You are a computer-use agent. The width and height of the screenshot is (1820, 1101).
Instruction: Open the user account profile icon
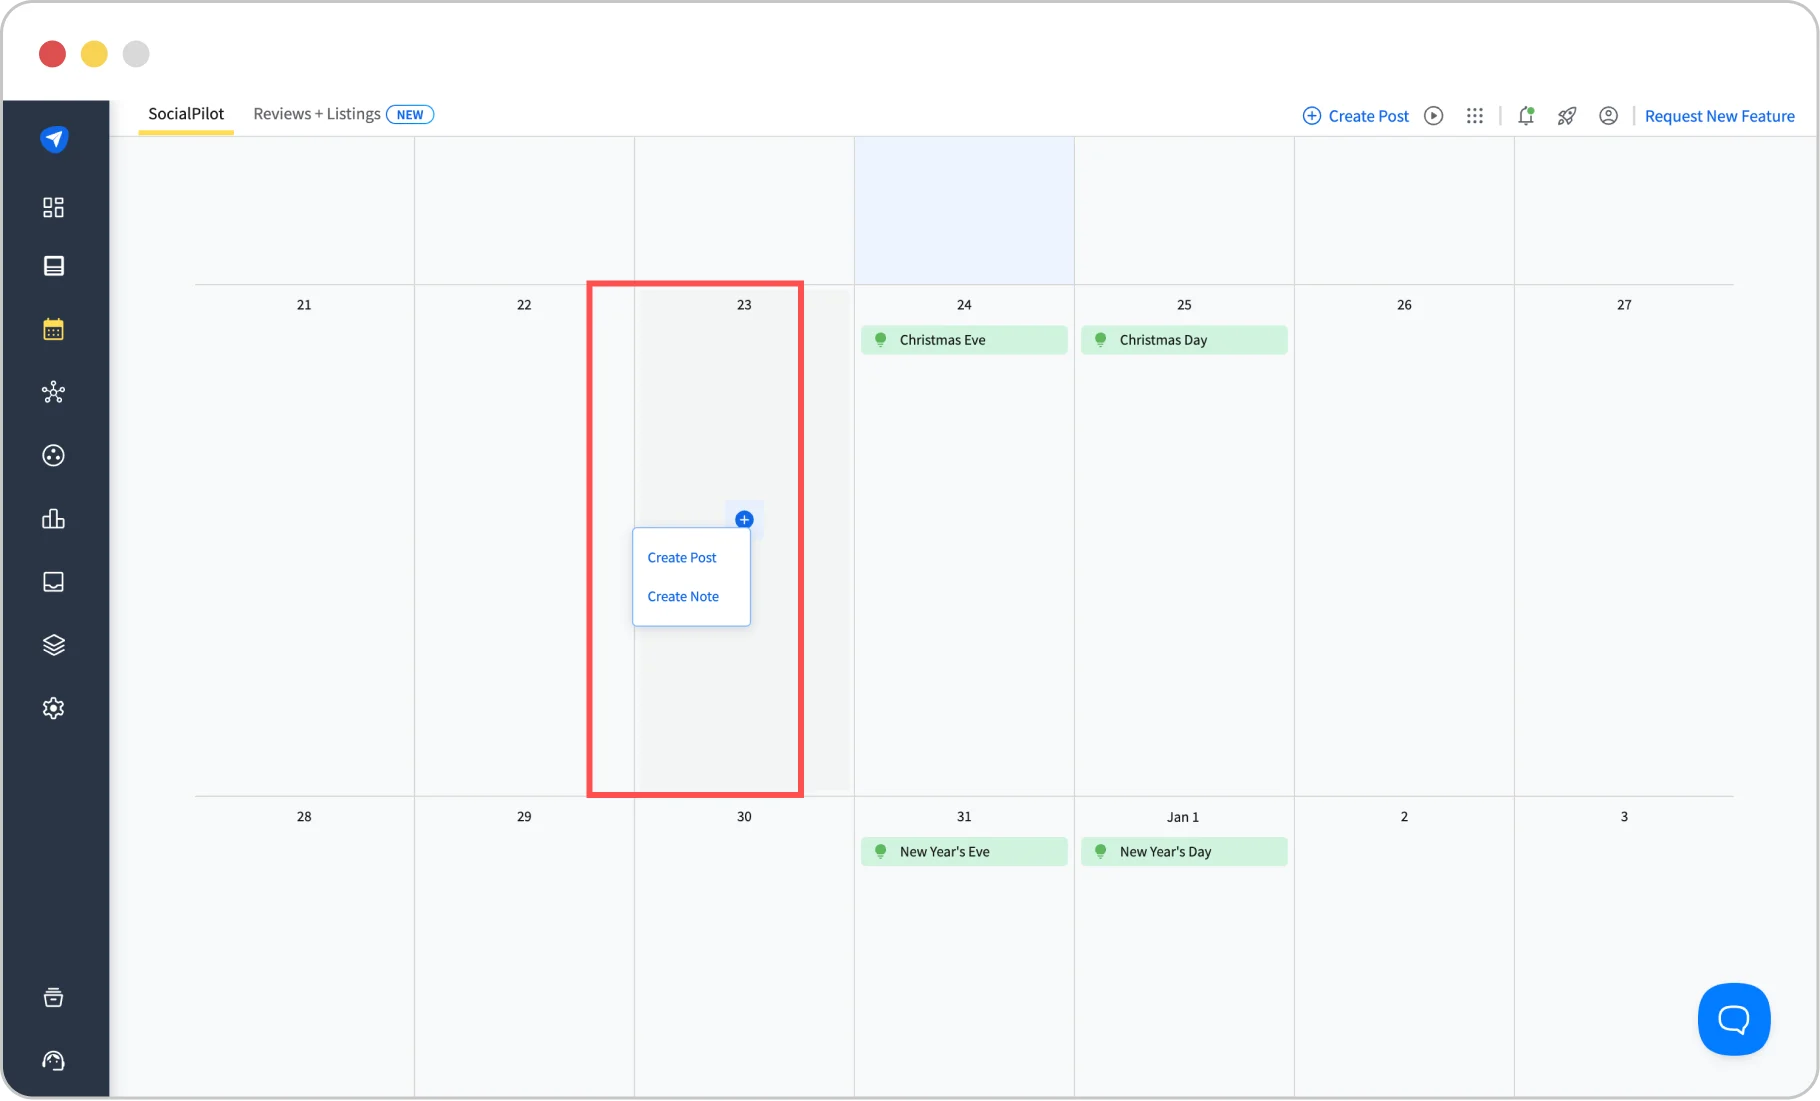(x=1607, y=116)
